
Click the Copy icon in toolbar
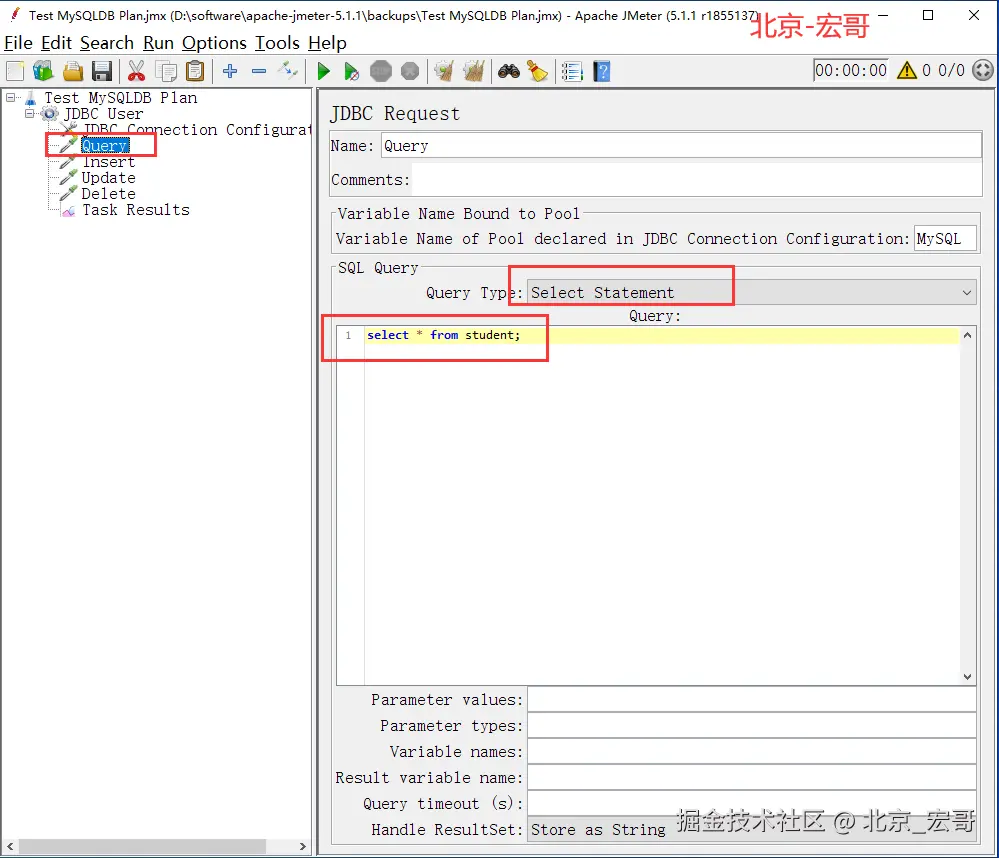pyautogui.click(x=166, y=71)
